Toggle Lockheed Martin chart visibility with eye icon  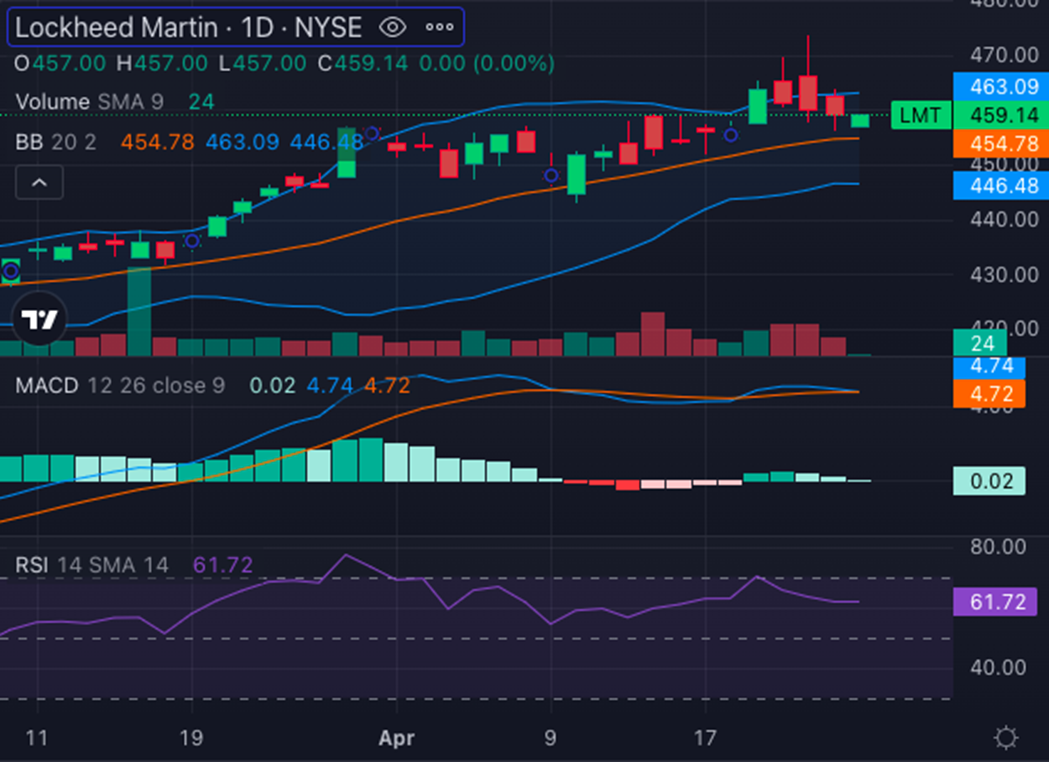point(391,28)
